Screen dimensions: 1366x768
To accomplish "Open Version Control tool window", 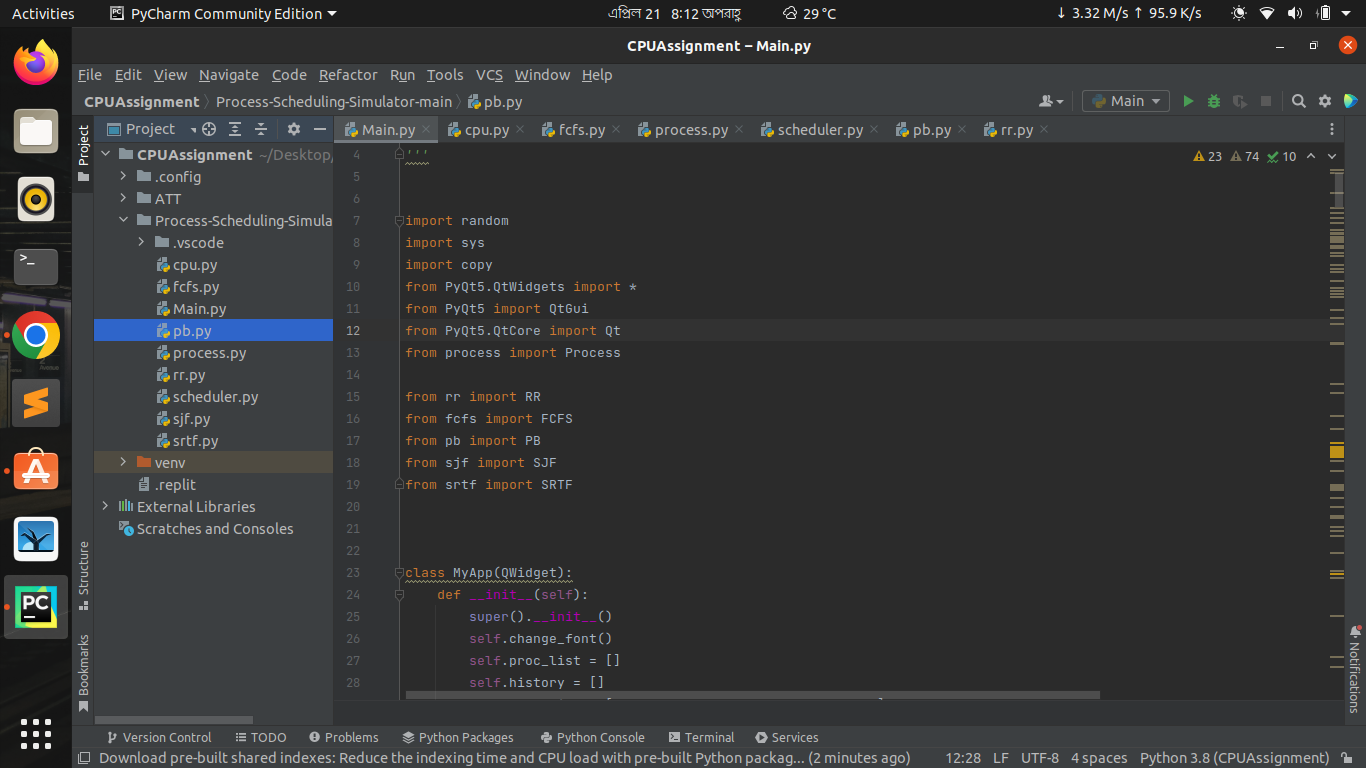I will point(158,737).
